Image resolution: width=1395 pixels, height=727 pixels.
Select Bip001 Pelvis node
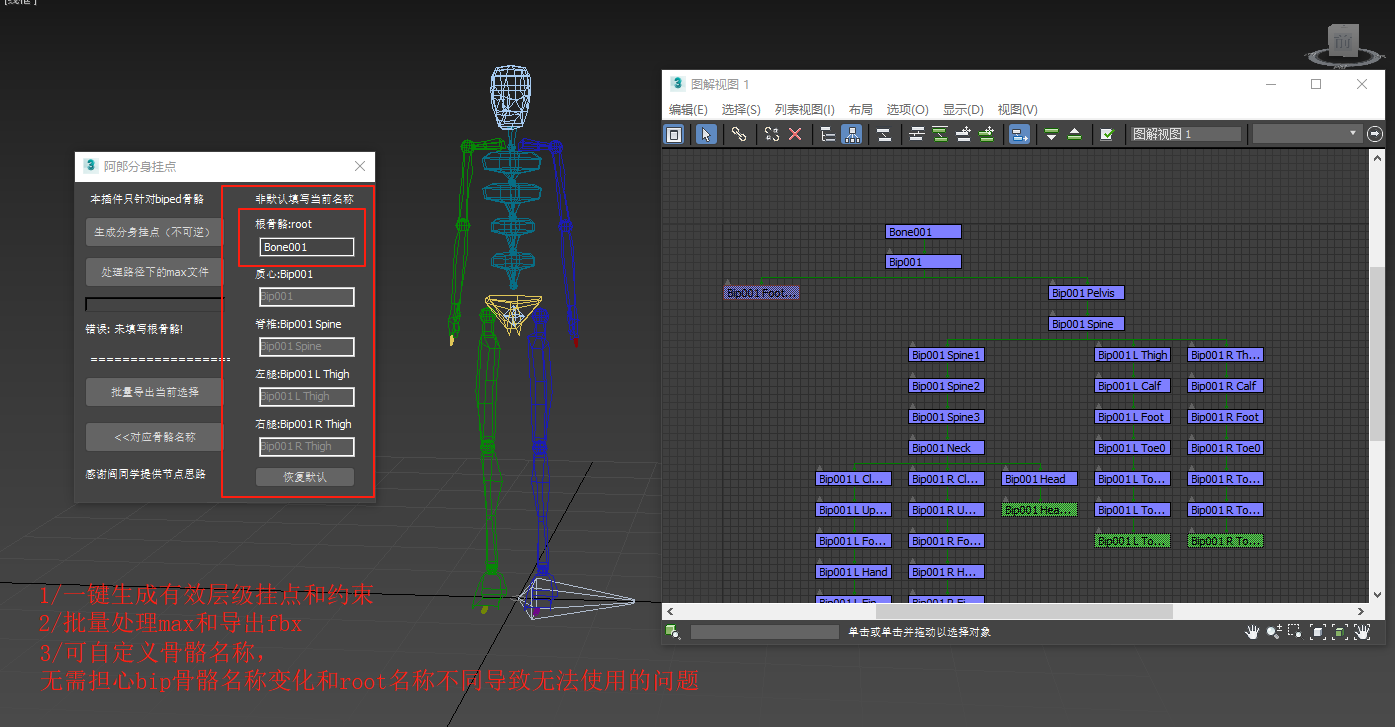click(x=1086, y=293)
